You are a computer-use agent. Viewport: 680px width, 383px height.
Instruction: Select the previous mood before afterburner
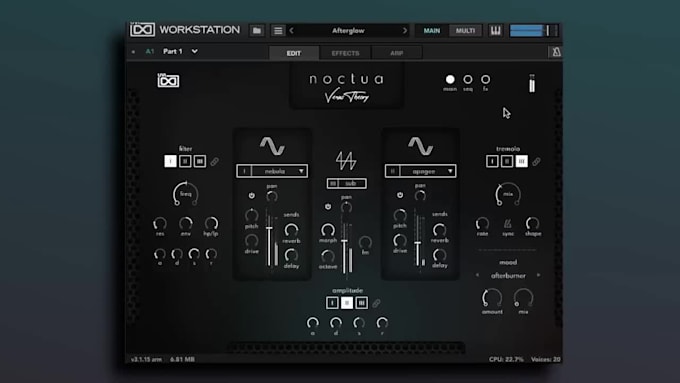pyautogui.click(x=477, y=275)
